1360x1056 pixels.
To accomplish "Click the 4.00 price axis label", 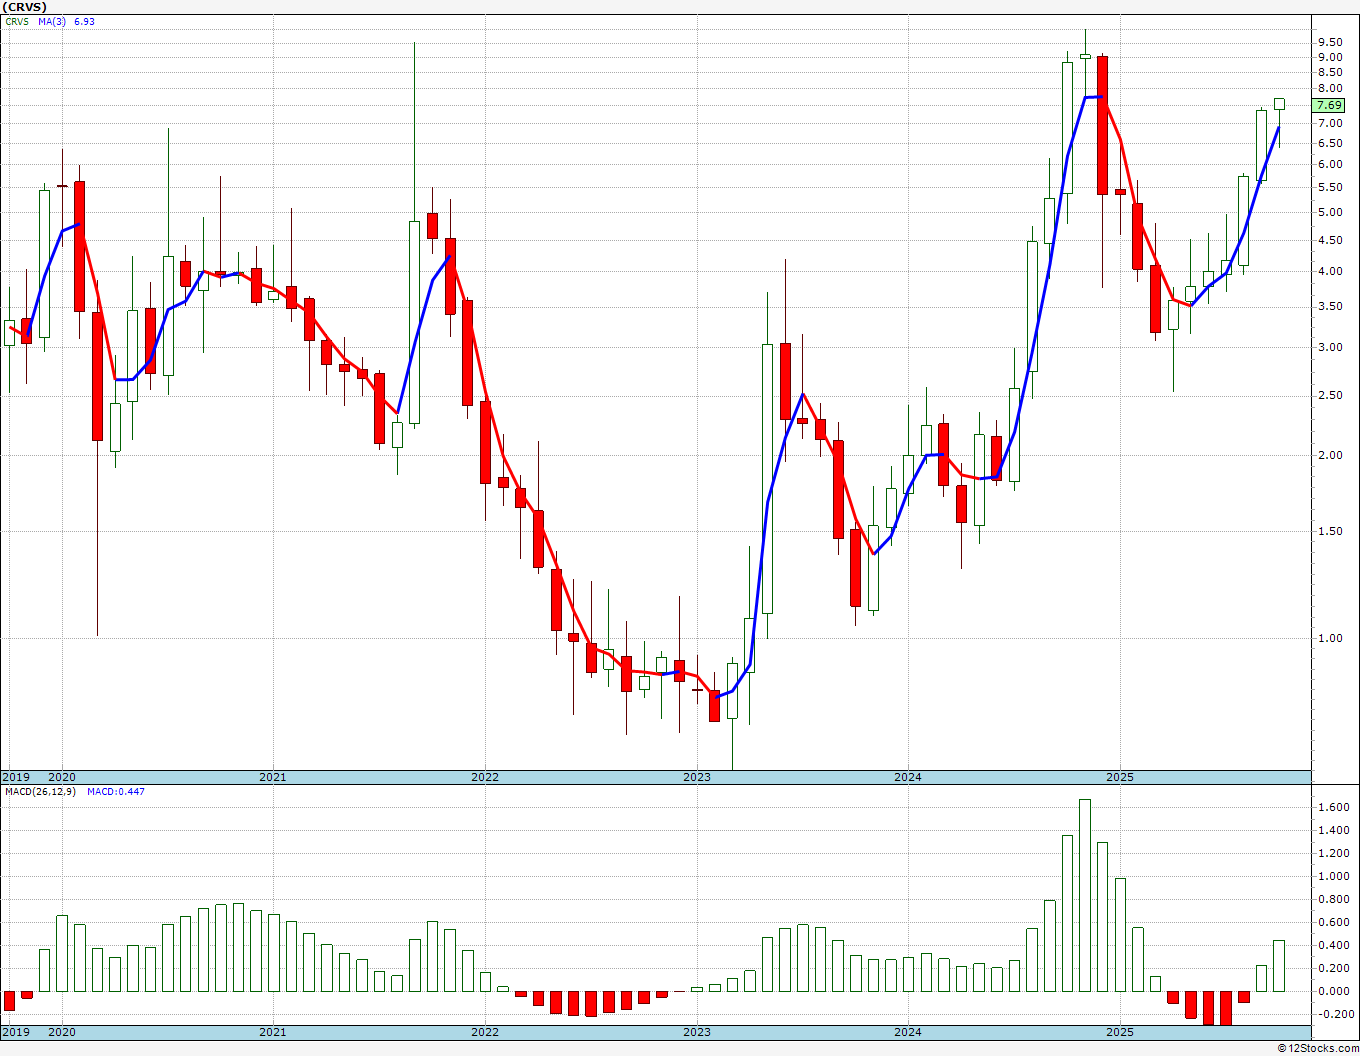I will tap(1329, 271).
